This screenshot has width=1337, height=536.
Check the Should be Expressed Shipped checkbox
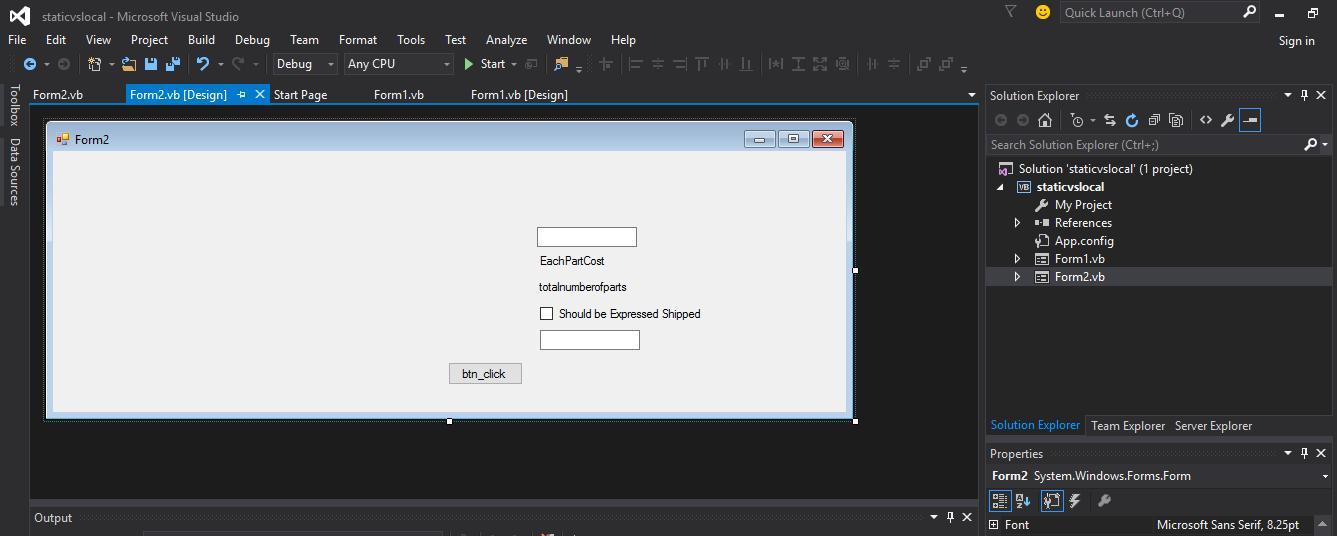(x=546, y=314)
